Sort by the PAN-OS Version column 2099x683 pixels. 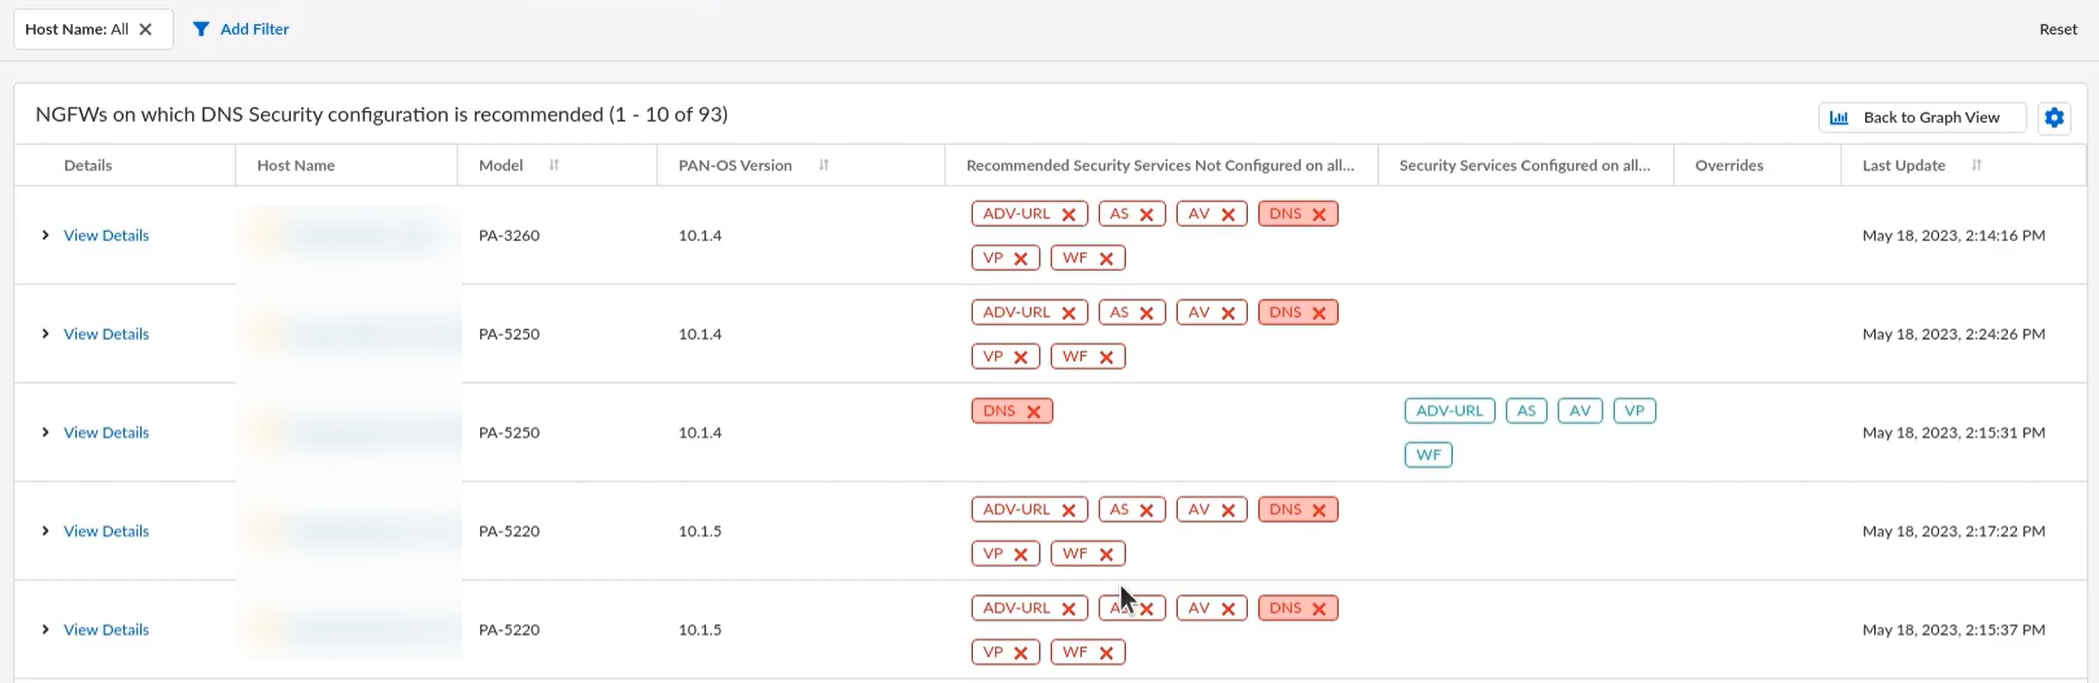pos(824,165)
